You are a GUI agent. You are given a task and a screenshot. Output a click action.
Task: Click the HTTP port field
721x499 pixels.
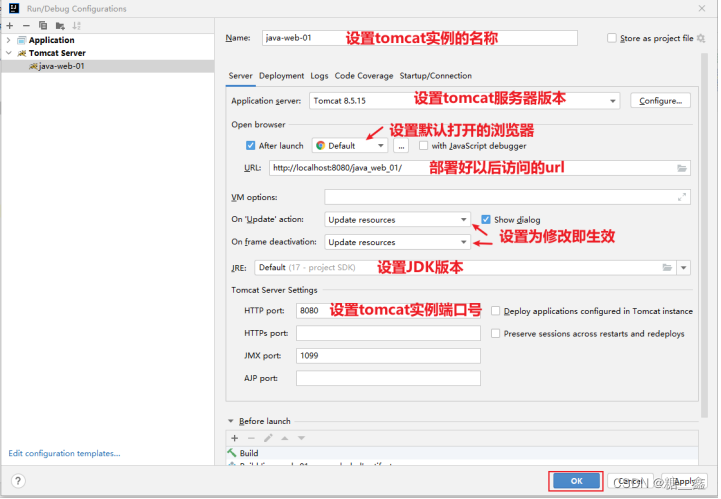pos(388,310)
